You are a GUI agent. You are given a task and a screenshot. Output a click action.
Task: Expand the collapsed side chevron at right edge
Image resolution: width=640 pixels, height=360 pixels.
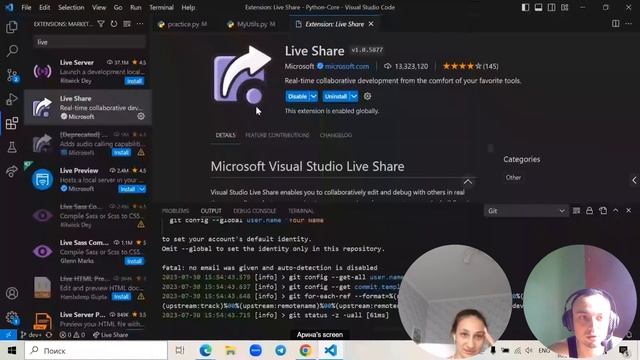point(634,180)
